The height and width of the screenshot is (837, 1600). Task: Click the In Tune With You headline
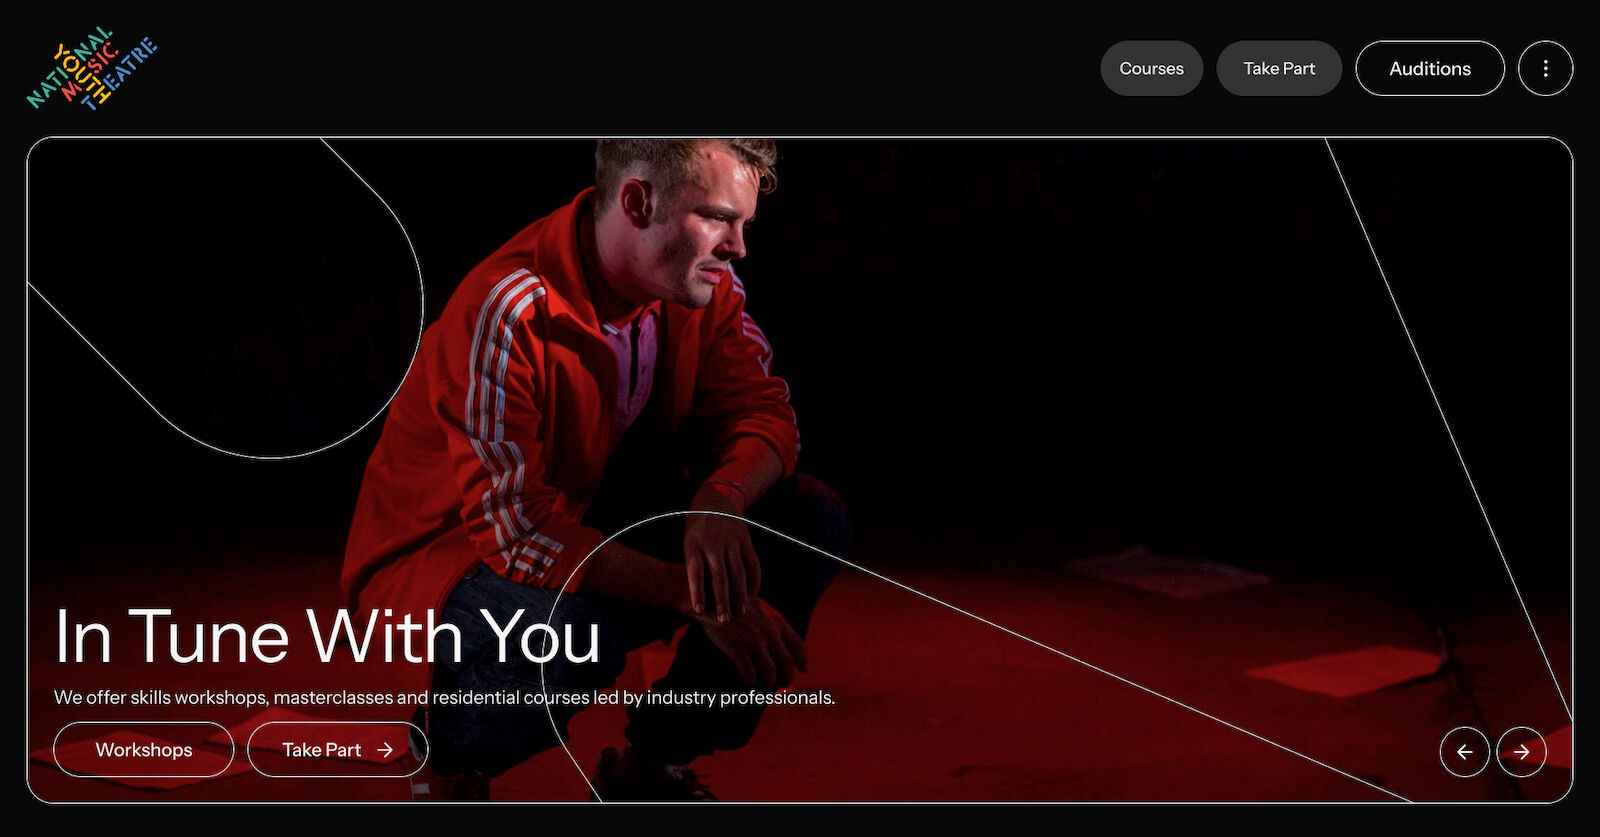328,637
